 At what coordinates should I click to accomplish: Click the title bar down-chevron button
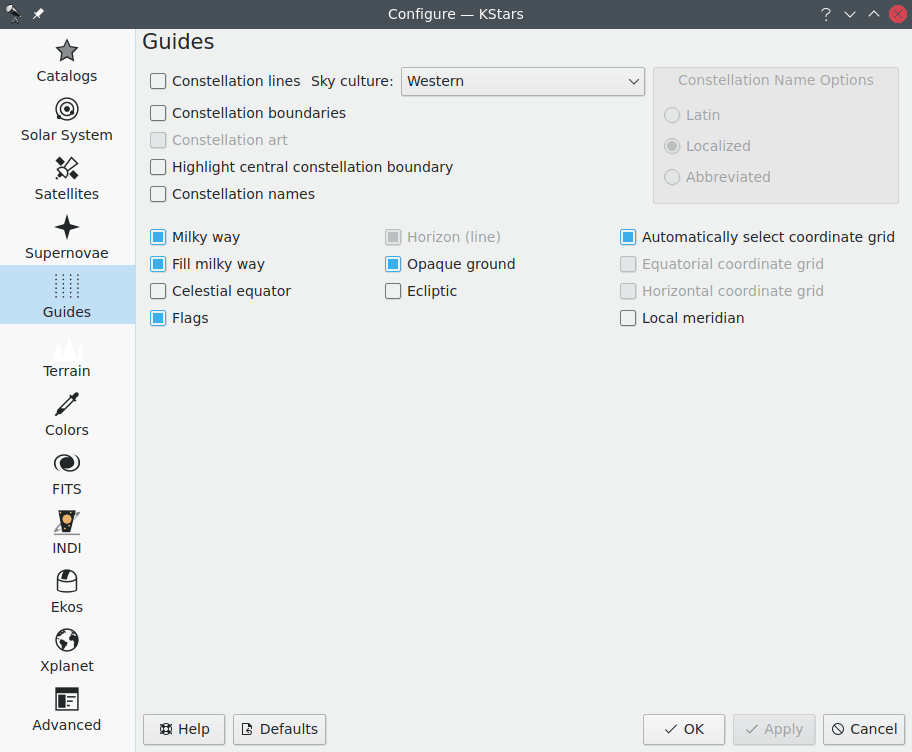pos(850,14)
